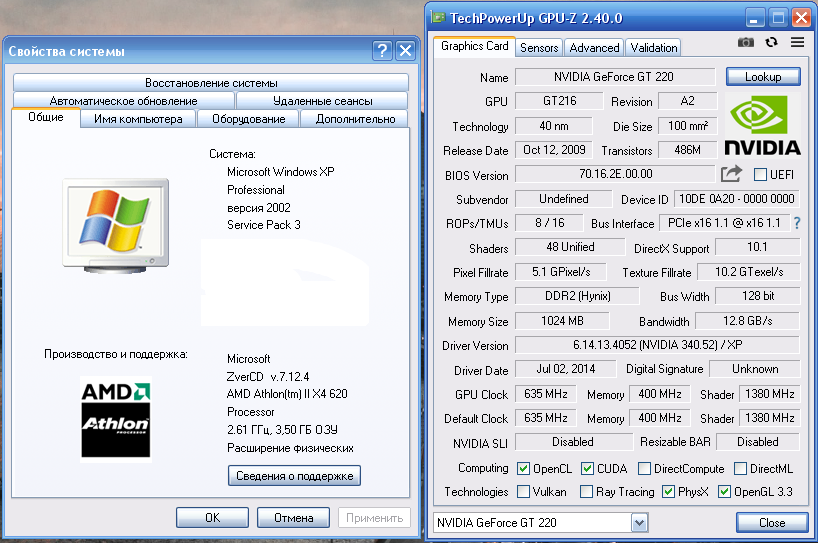Open the Автоматическое обновление tab

coord(124,101)
